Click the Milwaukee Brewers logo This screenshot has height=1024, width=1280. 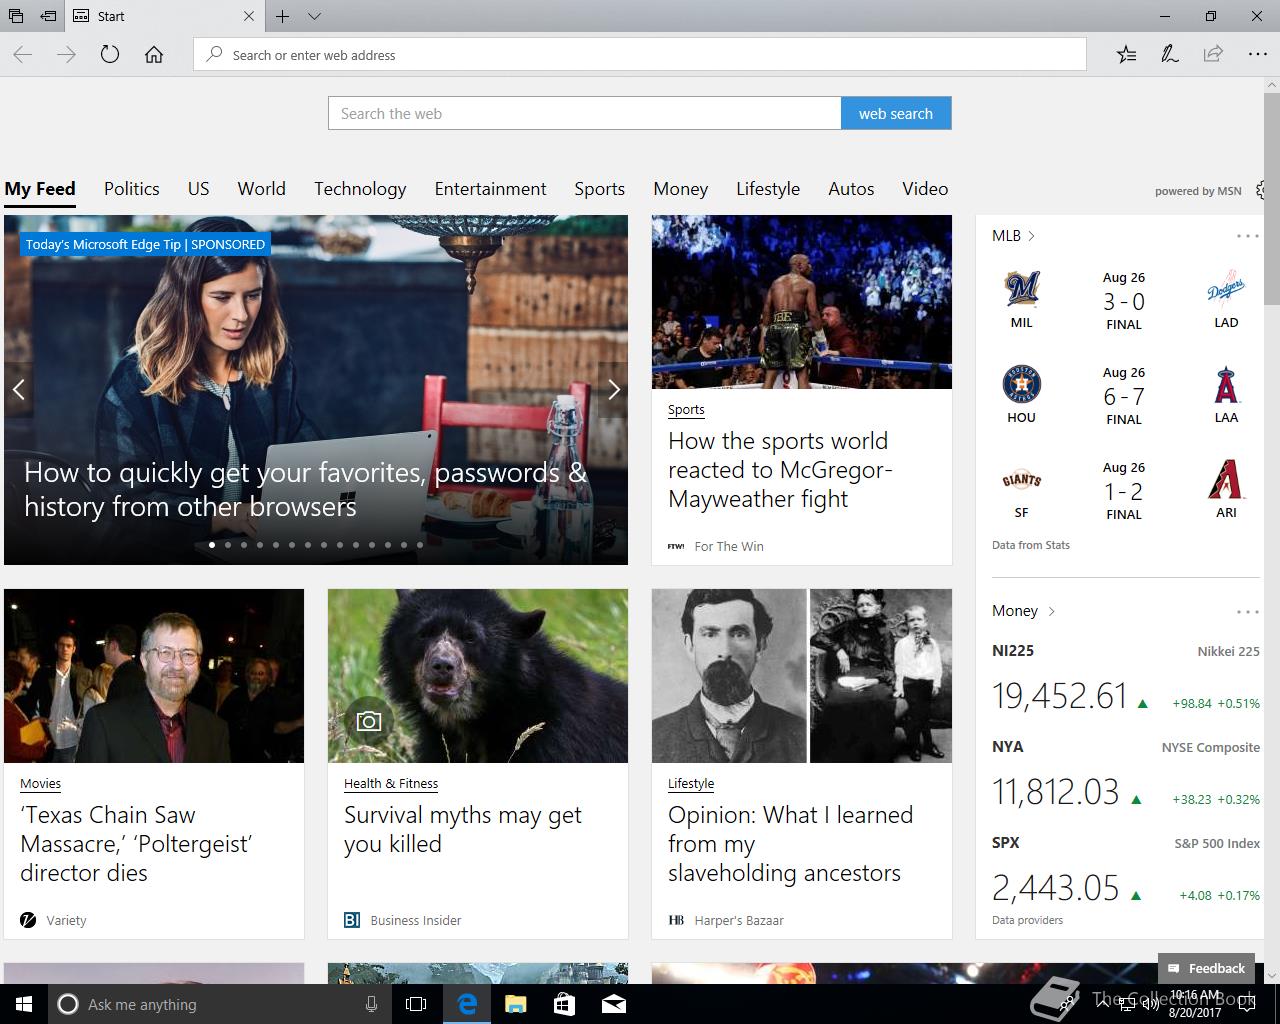[x=1021, y=289]
